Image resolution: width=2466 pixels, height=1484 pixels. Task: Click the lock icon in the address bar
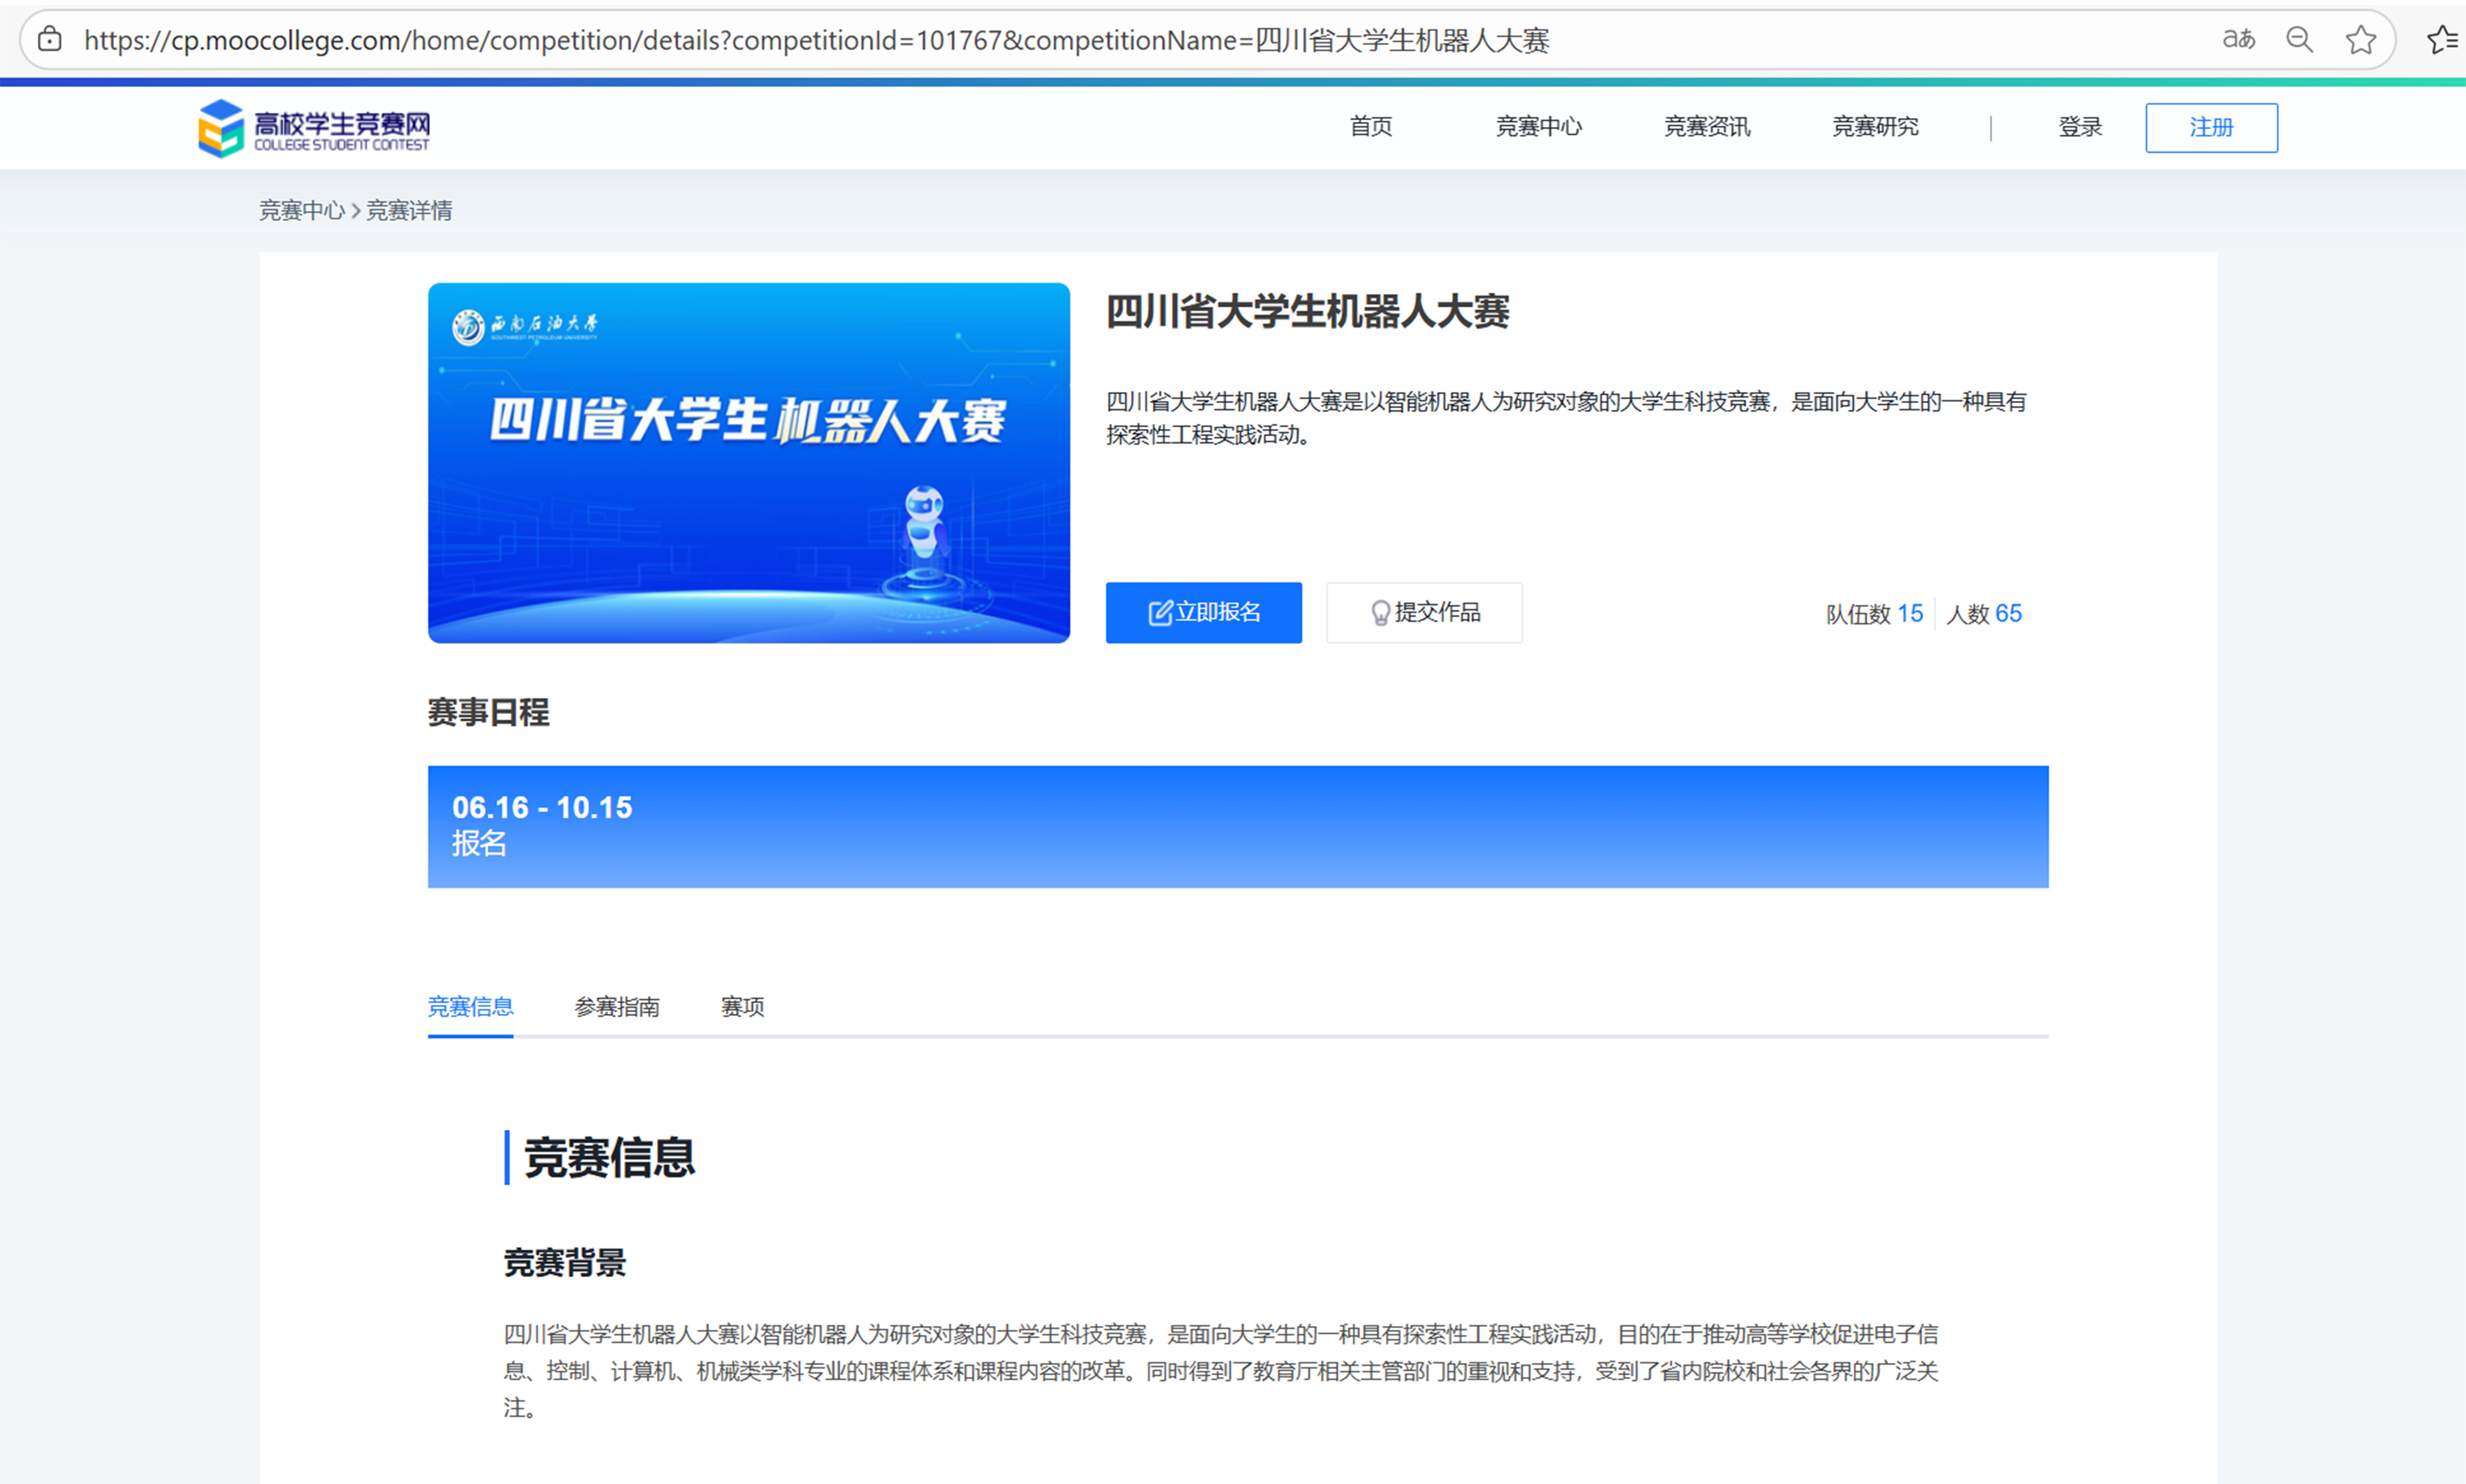tap(49, 40)
